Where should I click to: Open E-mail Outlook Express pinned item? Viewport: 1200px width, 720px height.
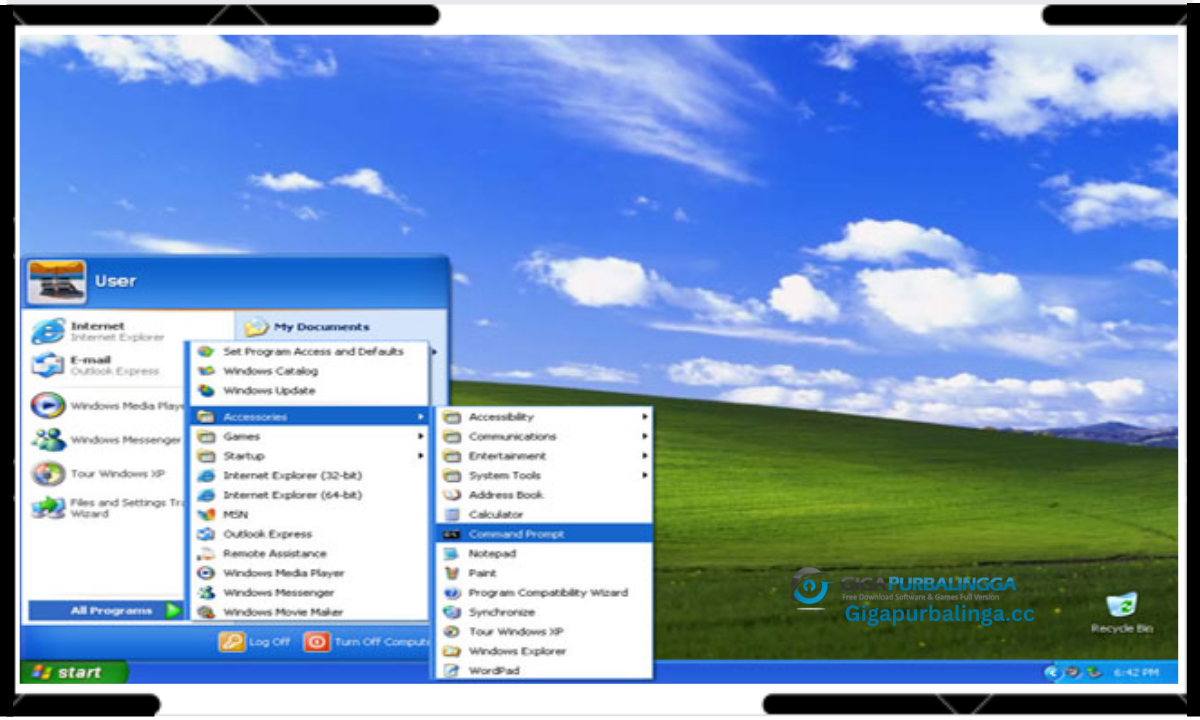105,365
